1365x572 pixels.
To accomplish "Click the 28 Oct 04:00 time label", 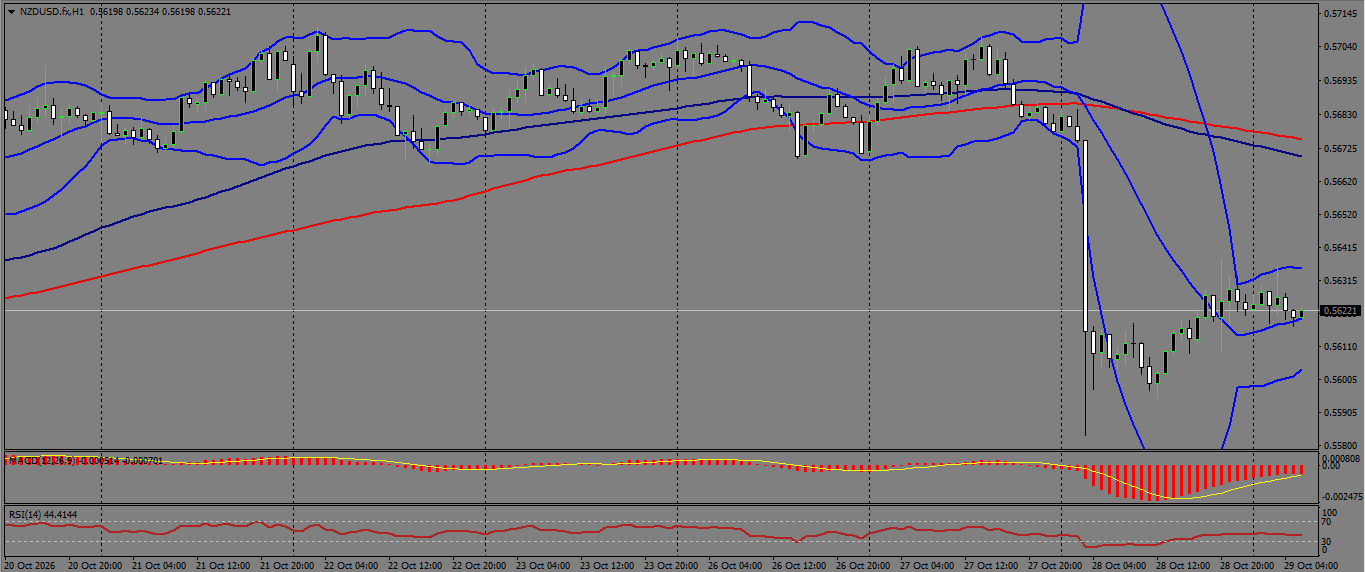I will click(1119, 565).
